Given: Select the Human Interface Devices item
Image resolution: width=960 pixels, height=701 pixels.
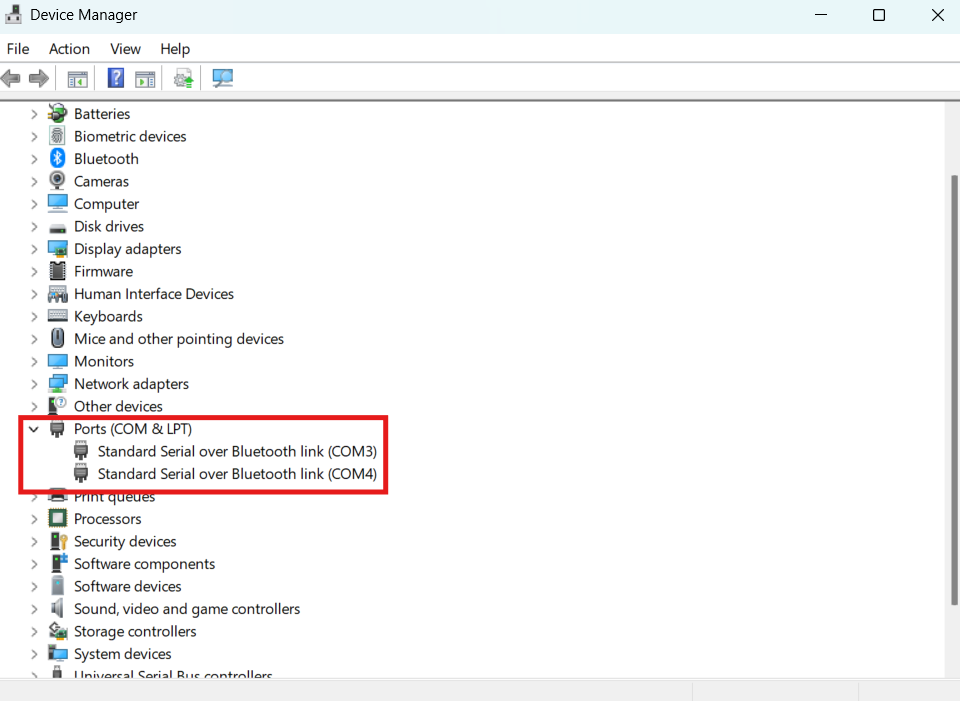Looking at the screenshot, I should (x=153, y=294).
